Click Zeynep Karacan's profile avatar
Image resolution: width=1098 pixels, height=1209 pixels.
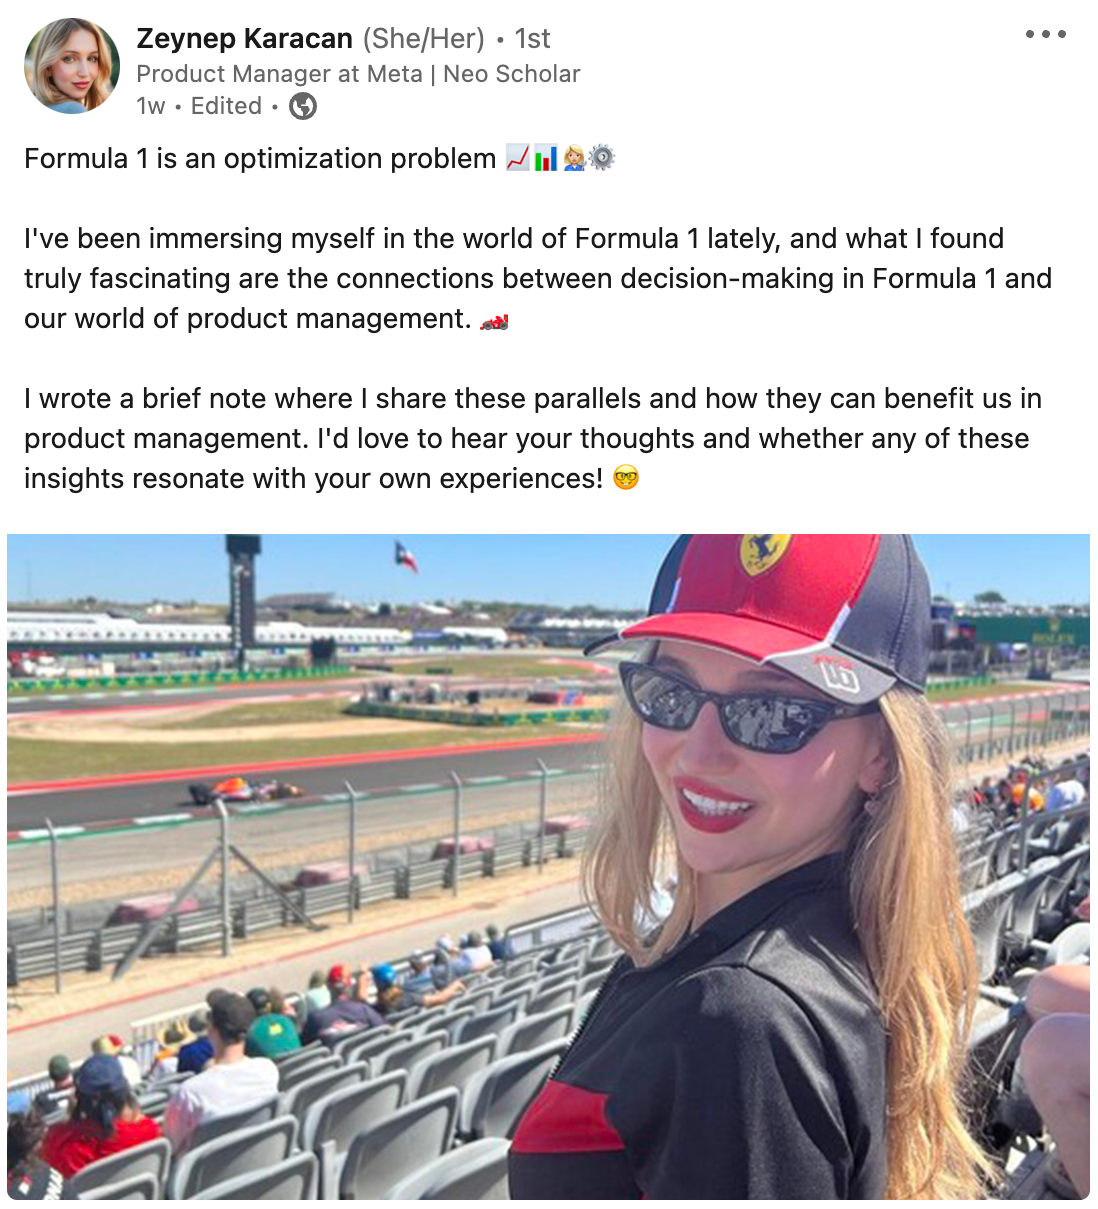click(x=72, y=66)
